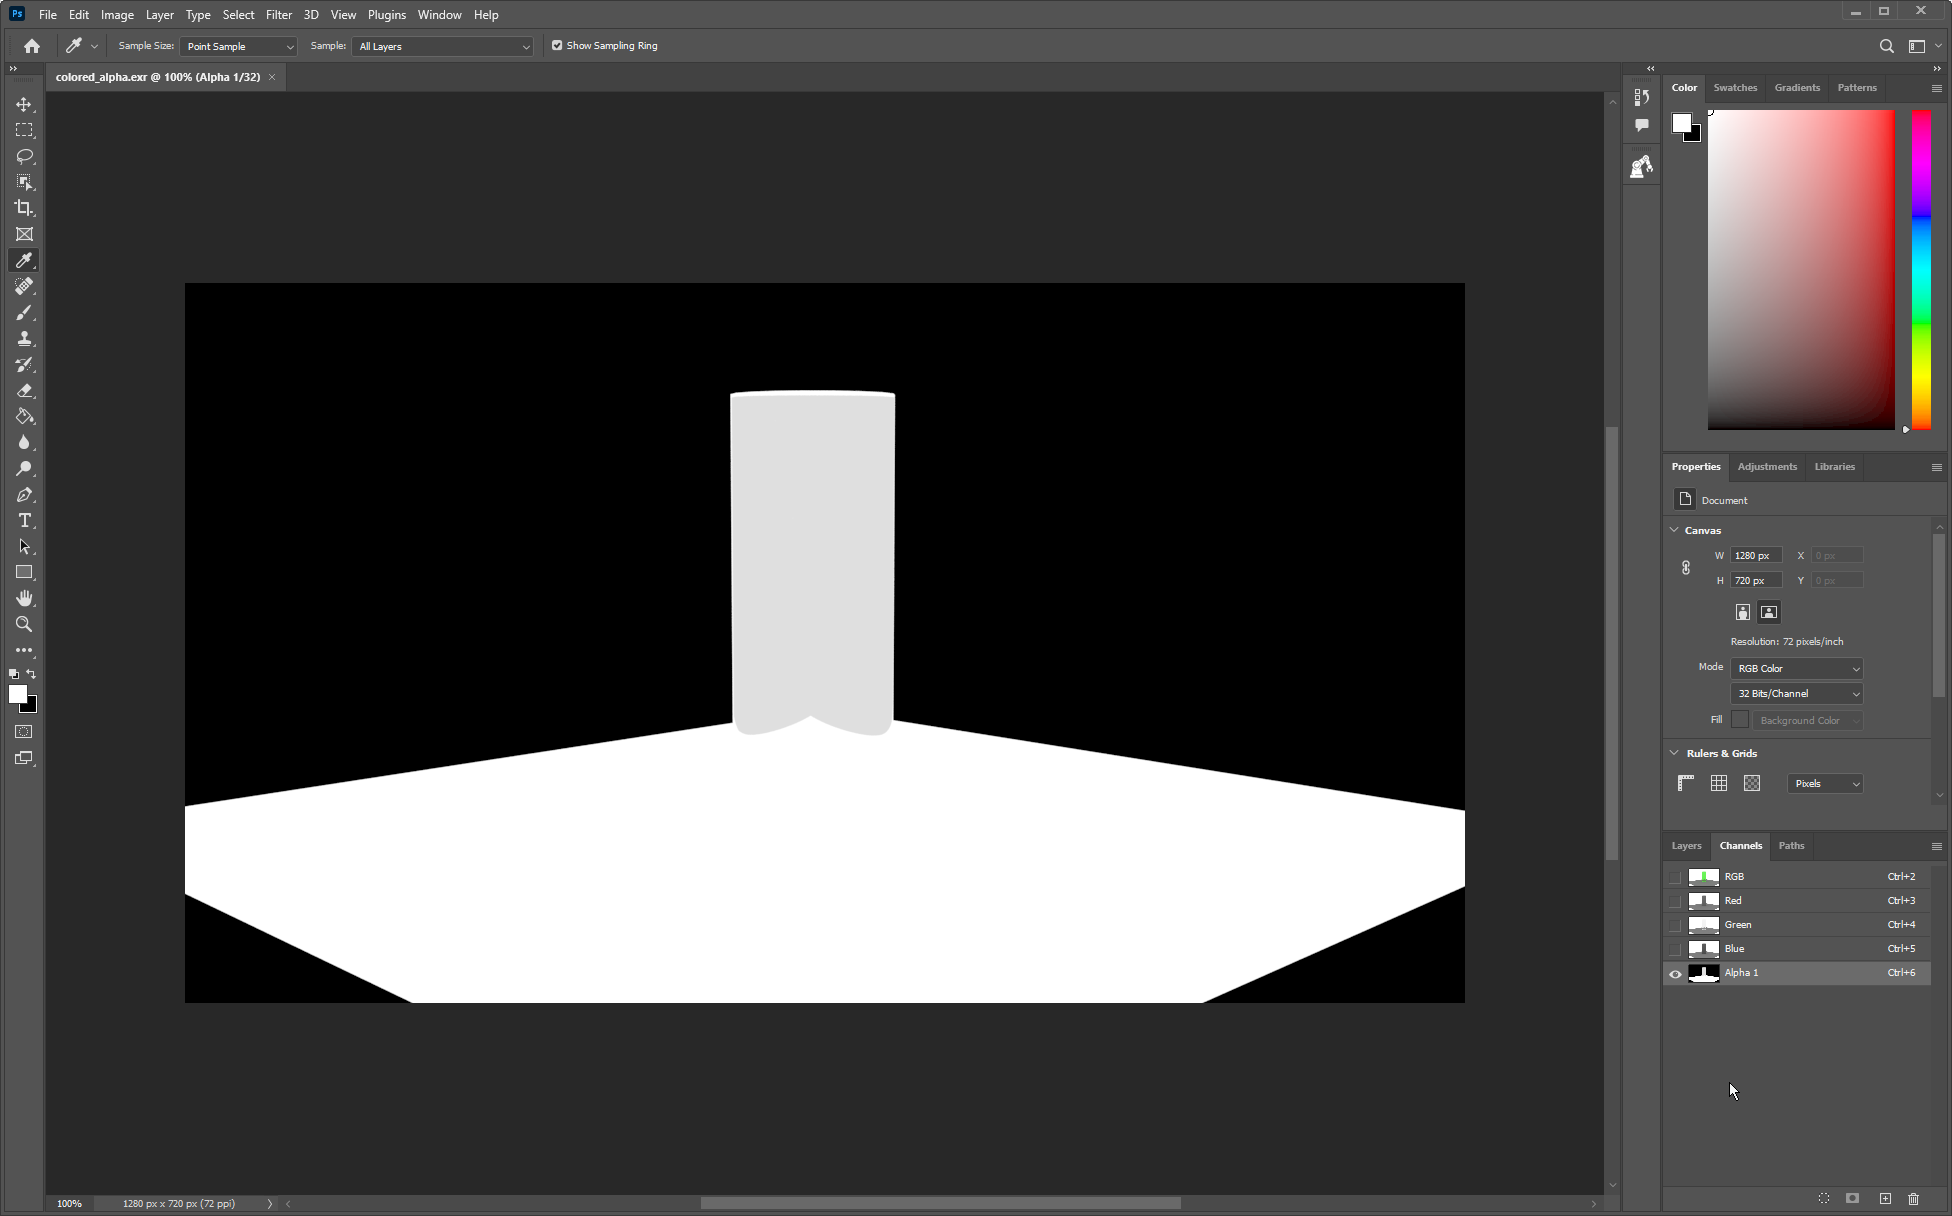The height and width of the screenshot is (1216, 1952).
Task: Open Channels panel options menu
Action: [x=1936, y=846]
